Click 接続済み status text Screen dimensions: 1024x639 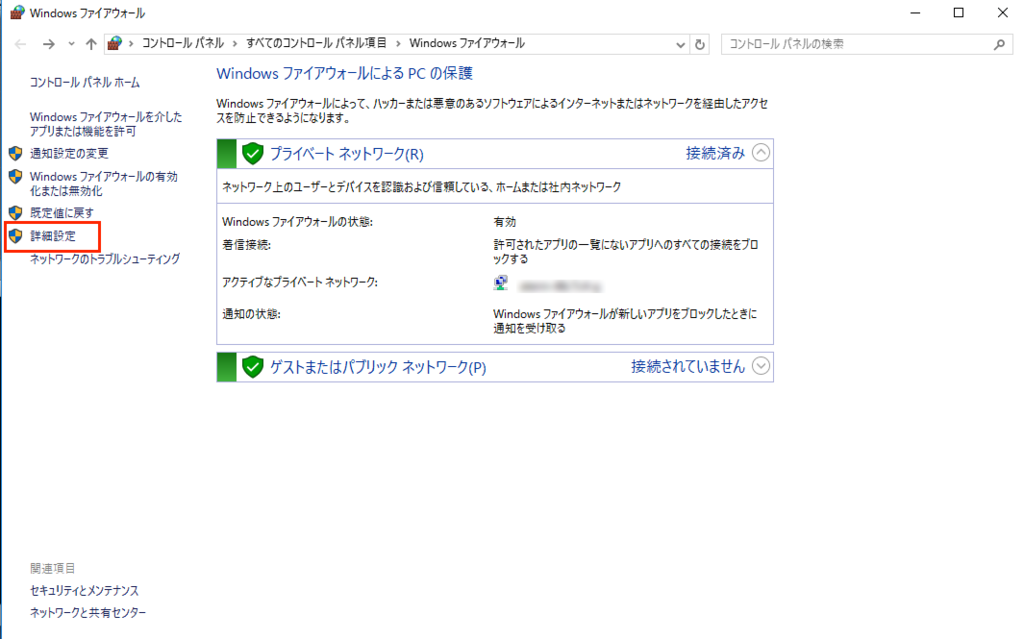pos(715,154)
